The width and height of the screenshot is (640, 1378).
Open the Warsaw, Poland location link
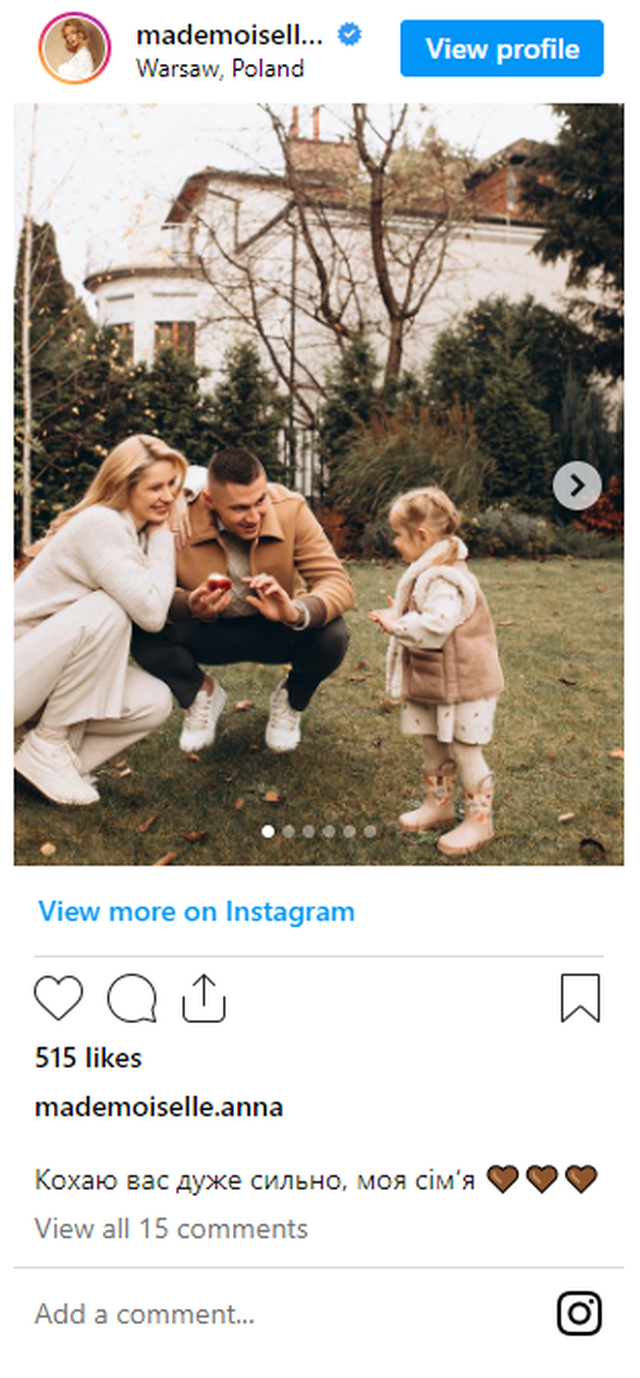pos(220,68)
